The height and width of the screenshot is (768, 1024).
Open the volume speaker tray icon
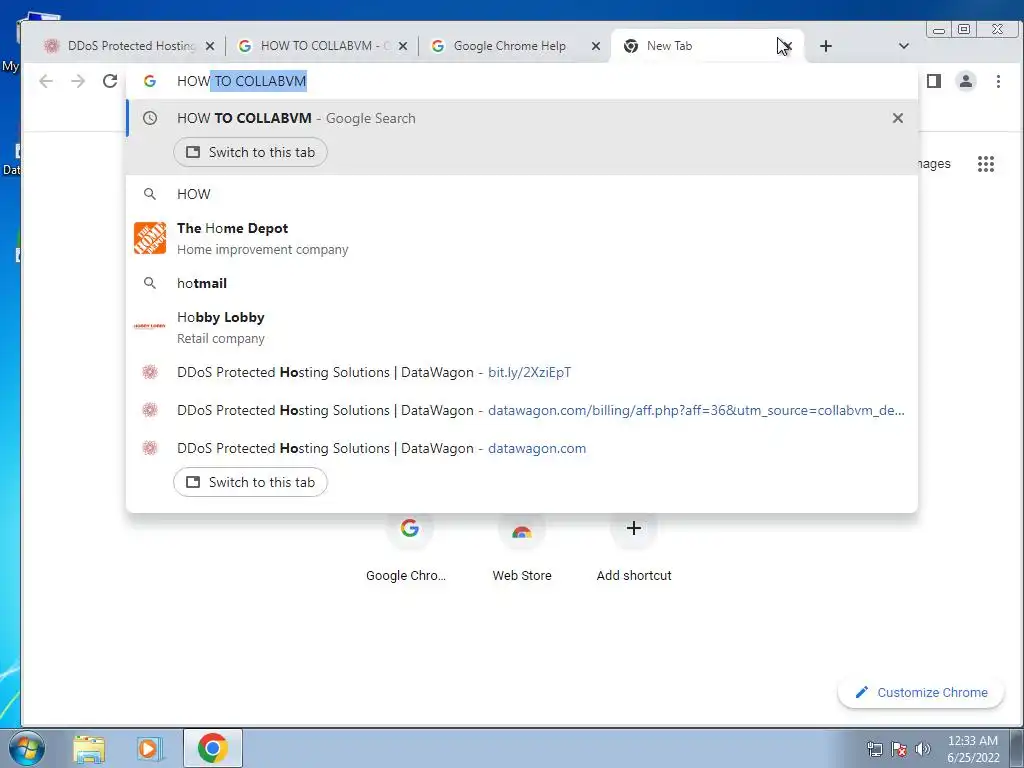tap(923, 749)
